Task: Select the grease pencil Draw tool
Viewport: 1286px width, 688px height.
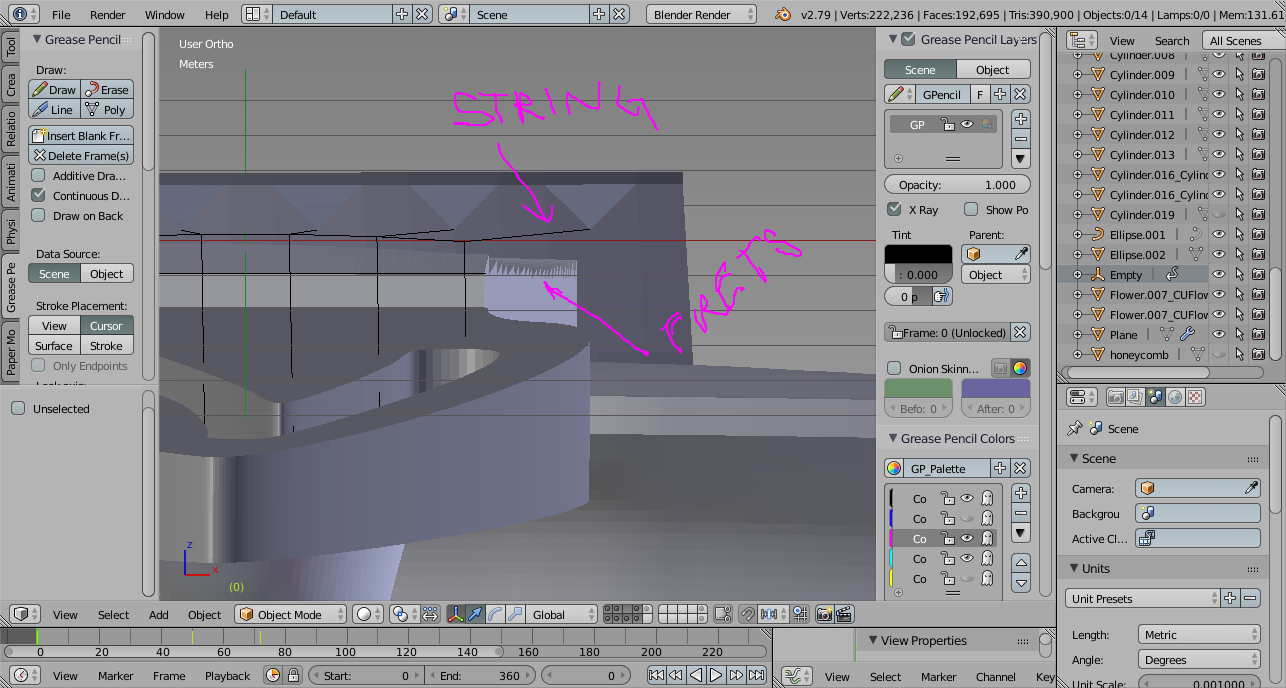Action: point(54,89)
